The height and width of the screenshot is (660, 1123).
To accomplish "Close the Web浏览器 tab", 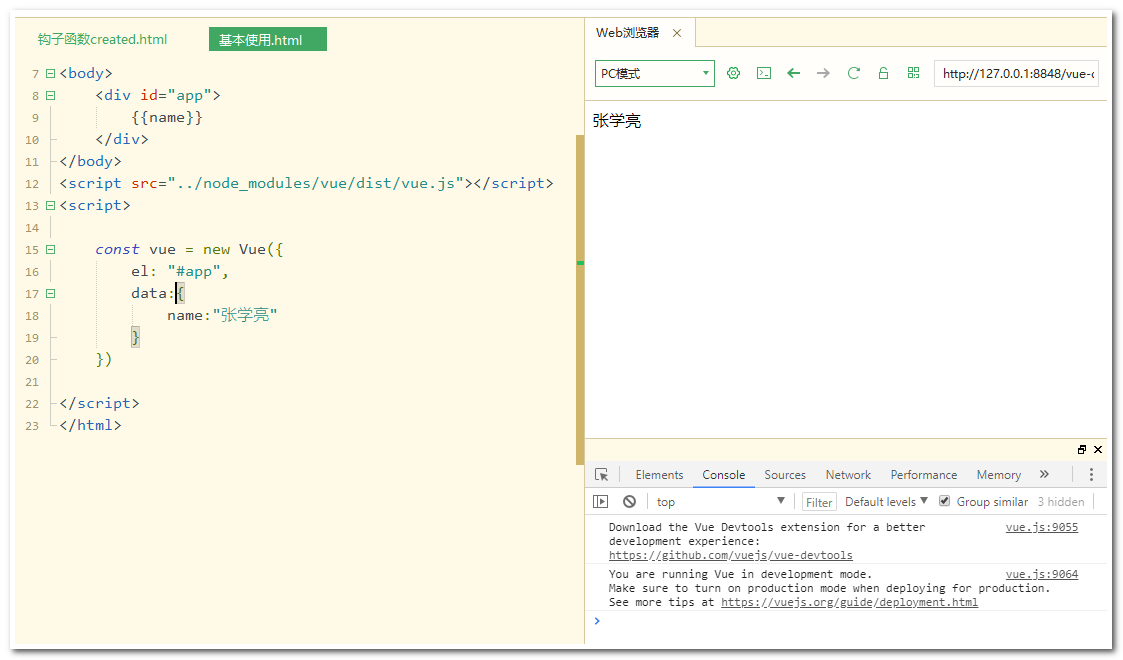I will click(x=677, y=33).
